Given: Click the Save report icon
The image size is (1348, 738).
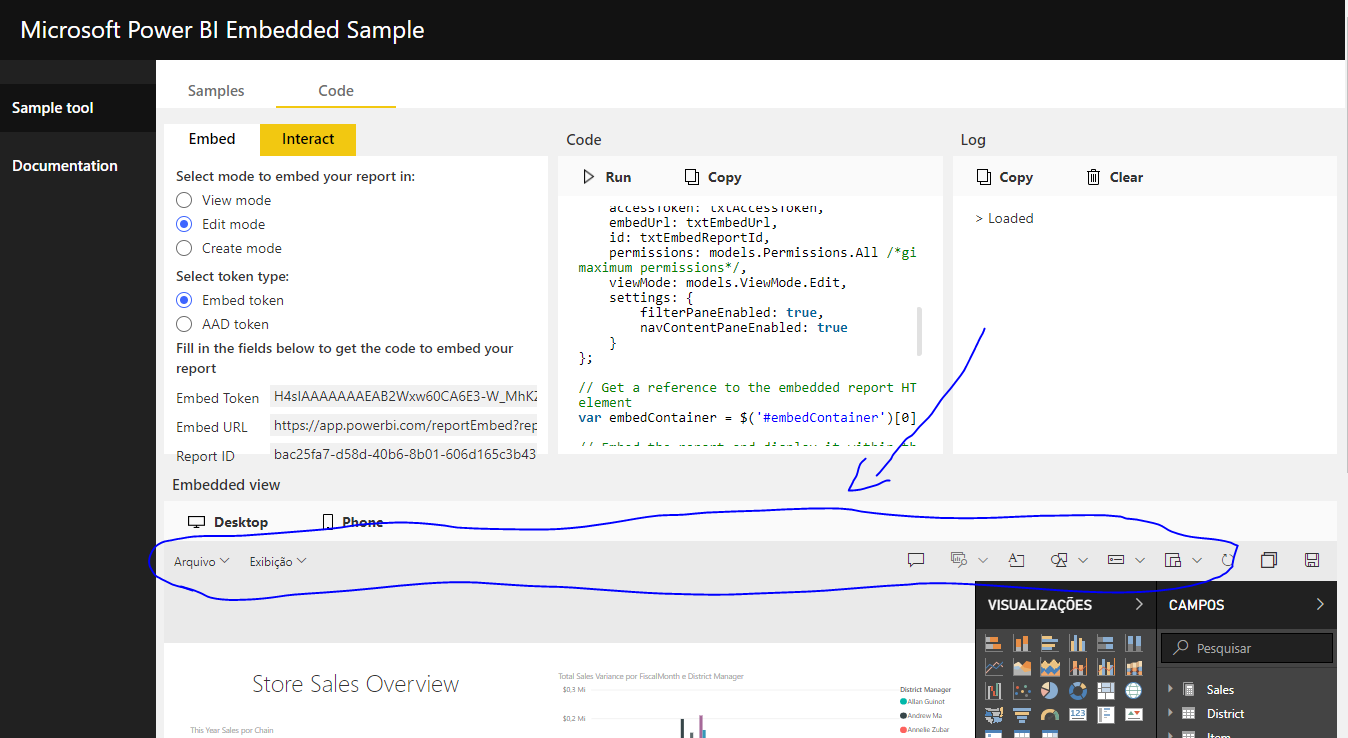Looking at the screenshot, I should tap(1312, 560).
